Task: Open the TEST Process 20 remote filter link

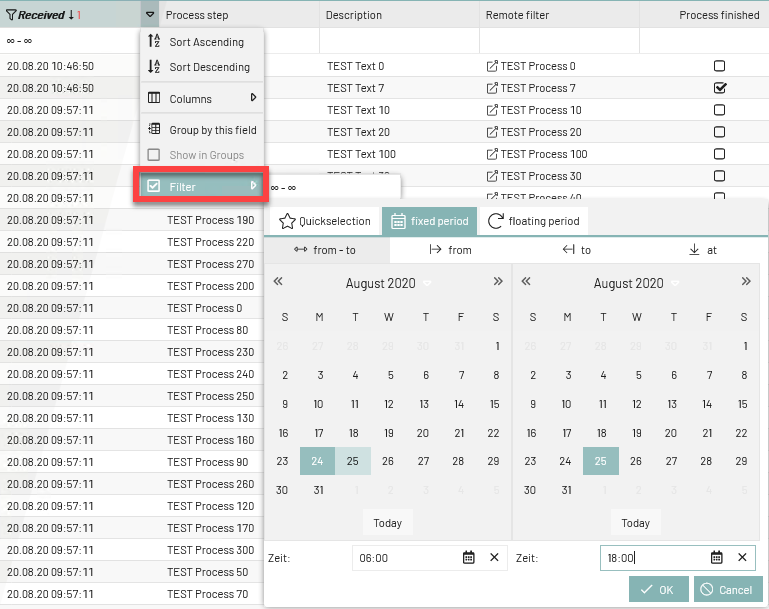Action: coord(534,132)
